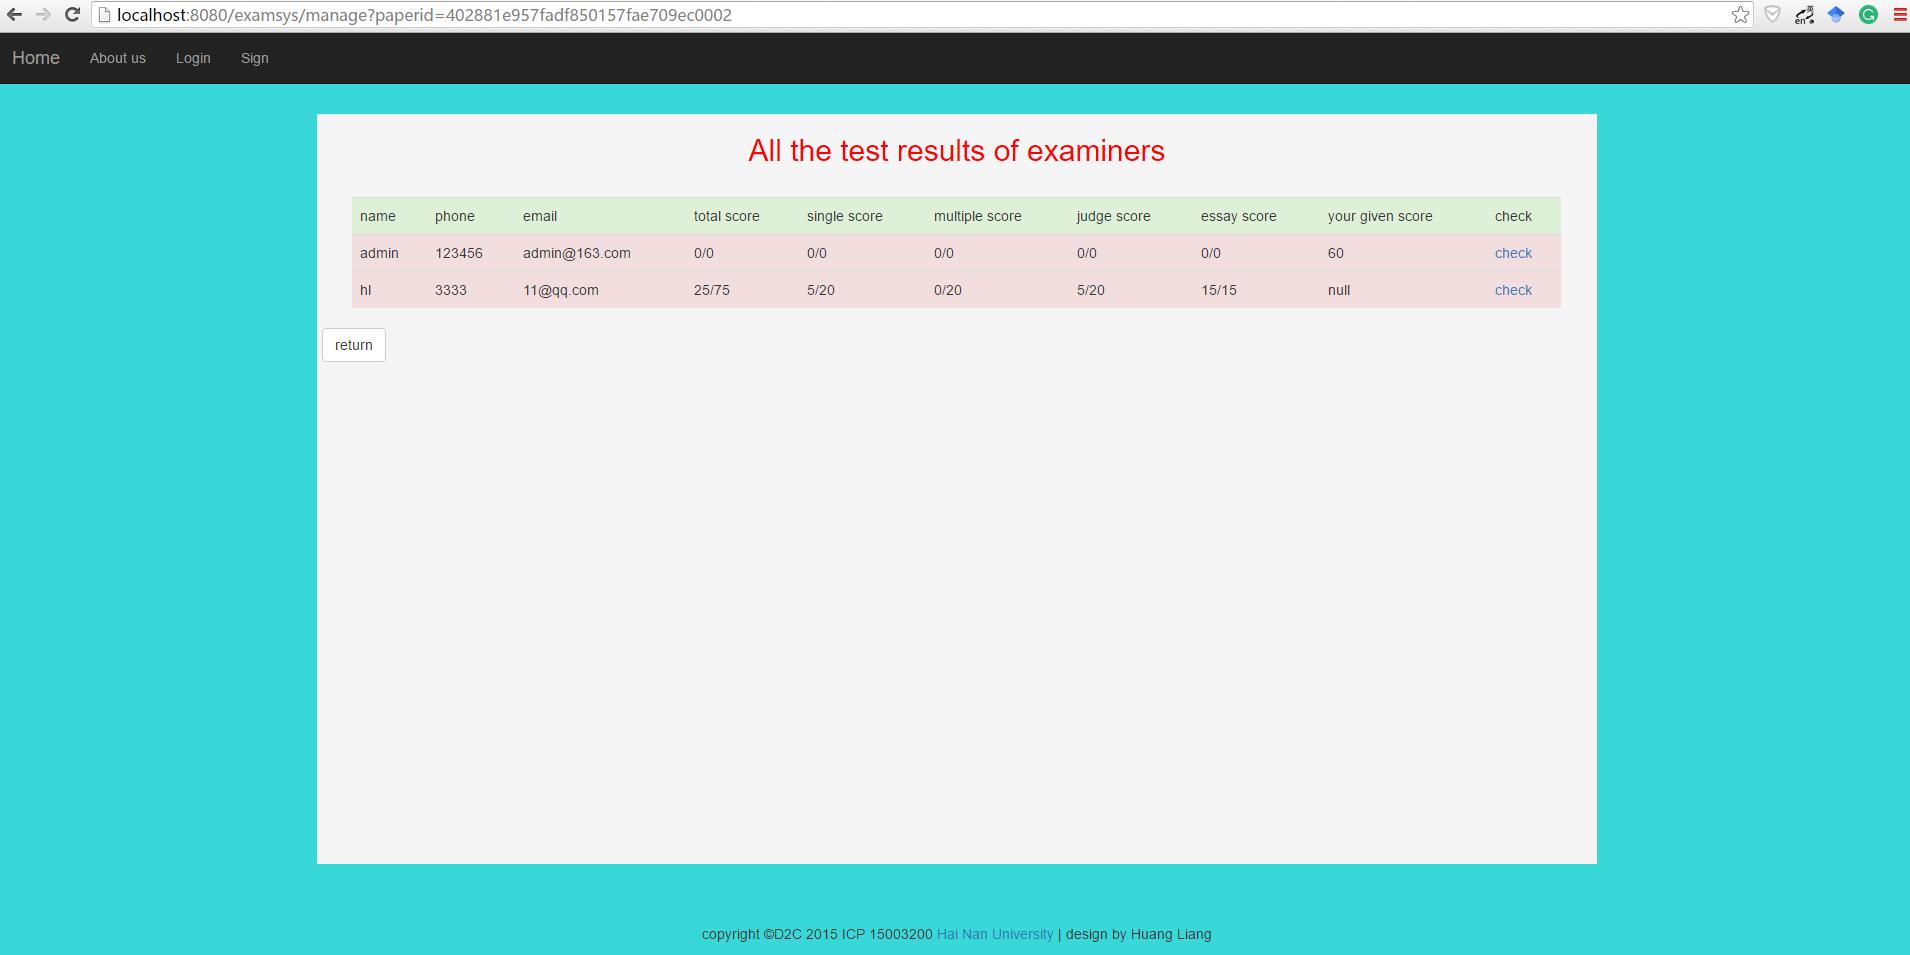
Task: Select hl's single score 5/20
Action: [x=821, y=290]
